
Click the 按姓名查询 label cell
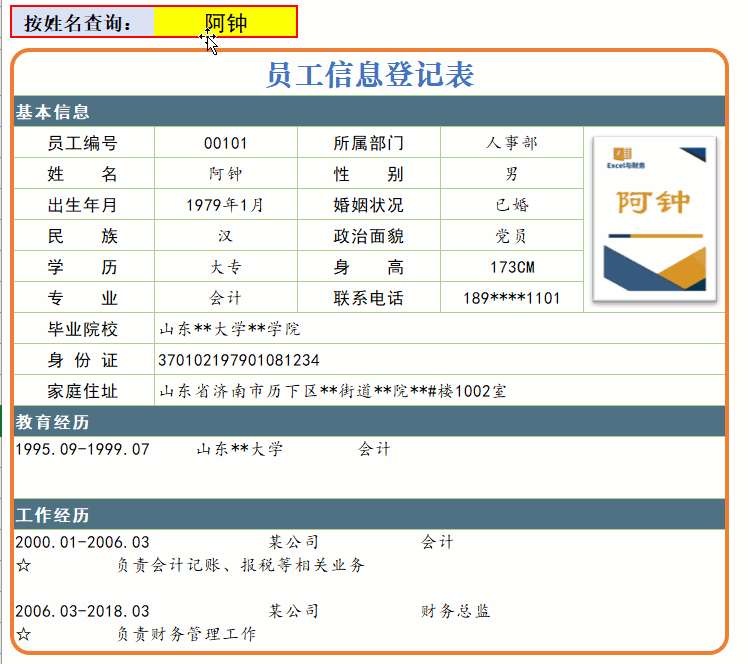pos(83,22)
